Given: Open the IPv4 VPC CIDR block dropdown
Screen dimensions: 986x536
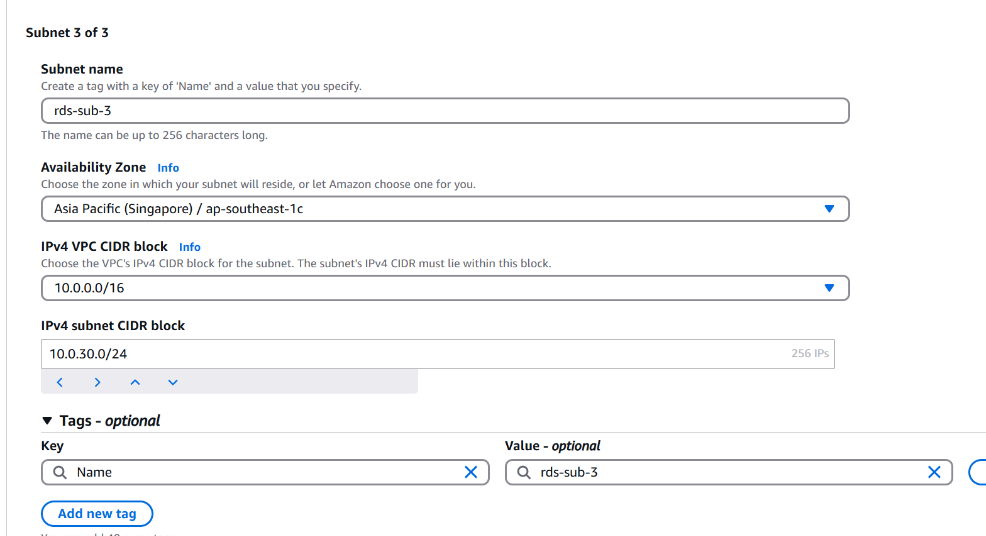Looking at the screenshot, I should pyautogui.click(x=445, y=288).
